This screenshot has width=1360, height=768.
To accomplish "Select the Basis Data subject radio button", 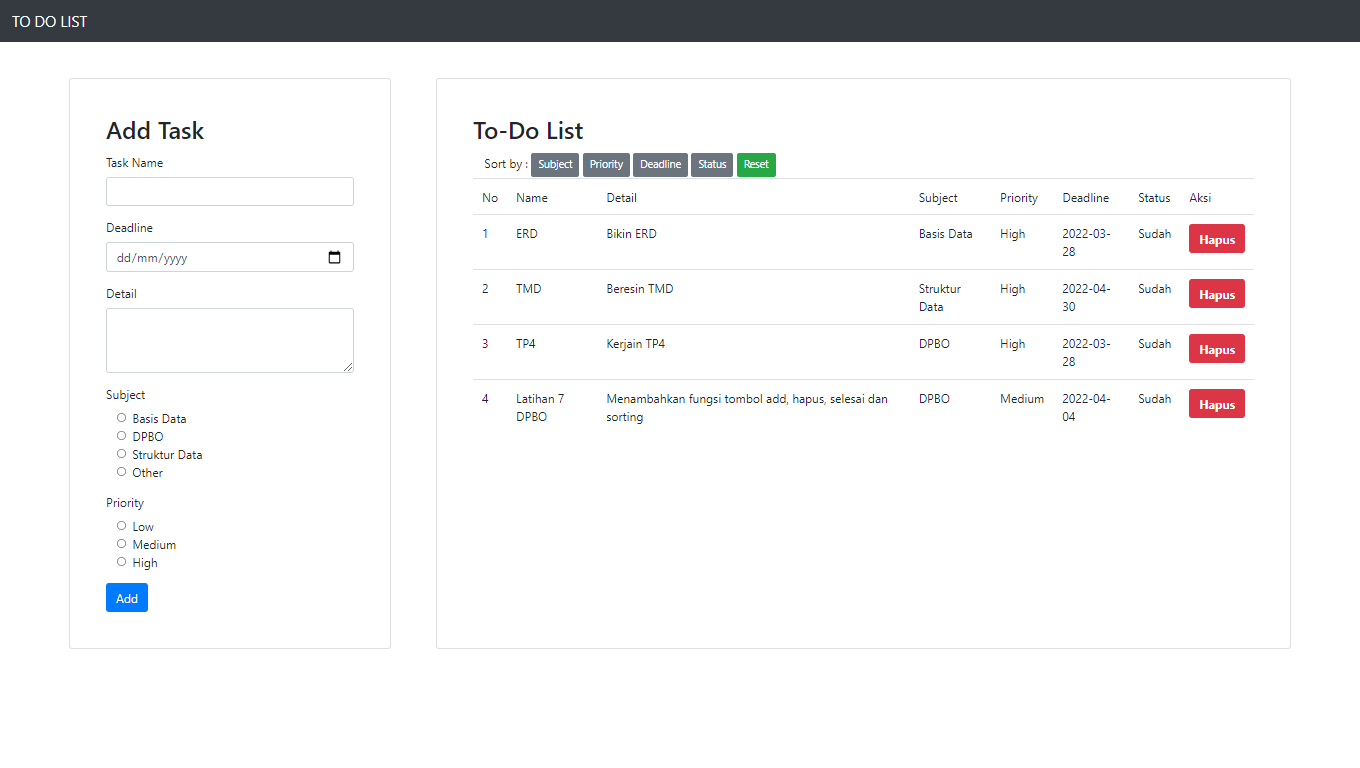I will click(121, 418).
